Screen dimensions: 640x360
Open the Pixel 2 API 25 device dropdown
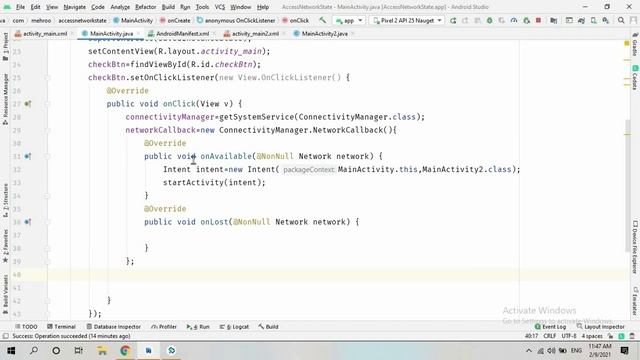[407, 20]
